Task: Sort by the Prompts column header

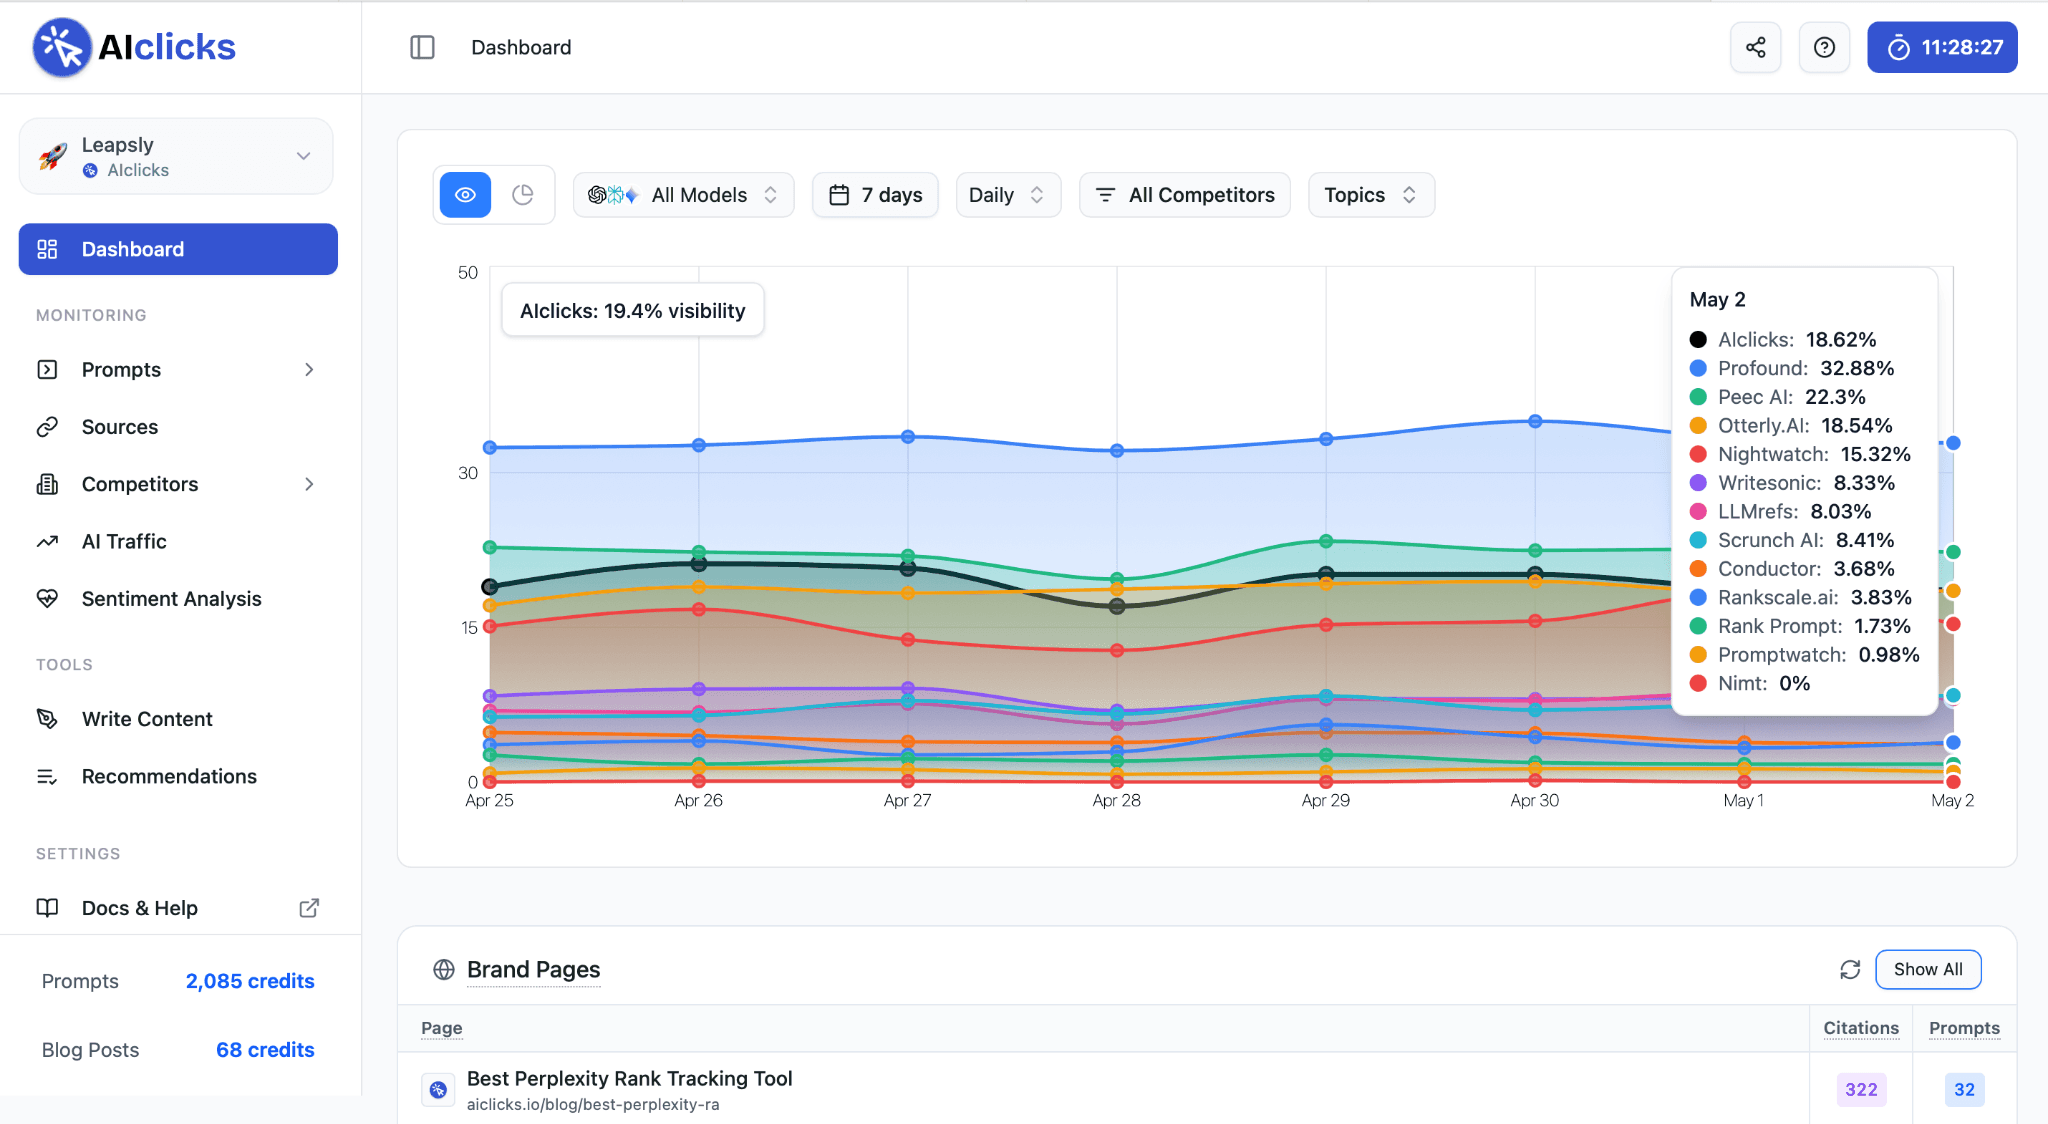Action: [x=1964, y=1028]
